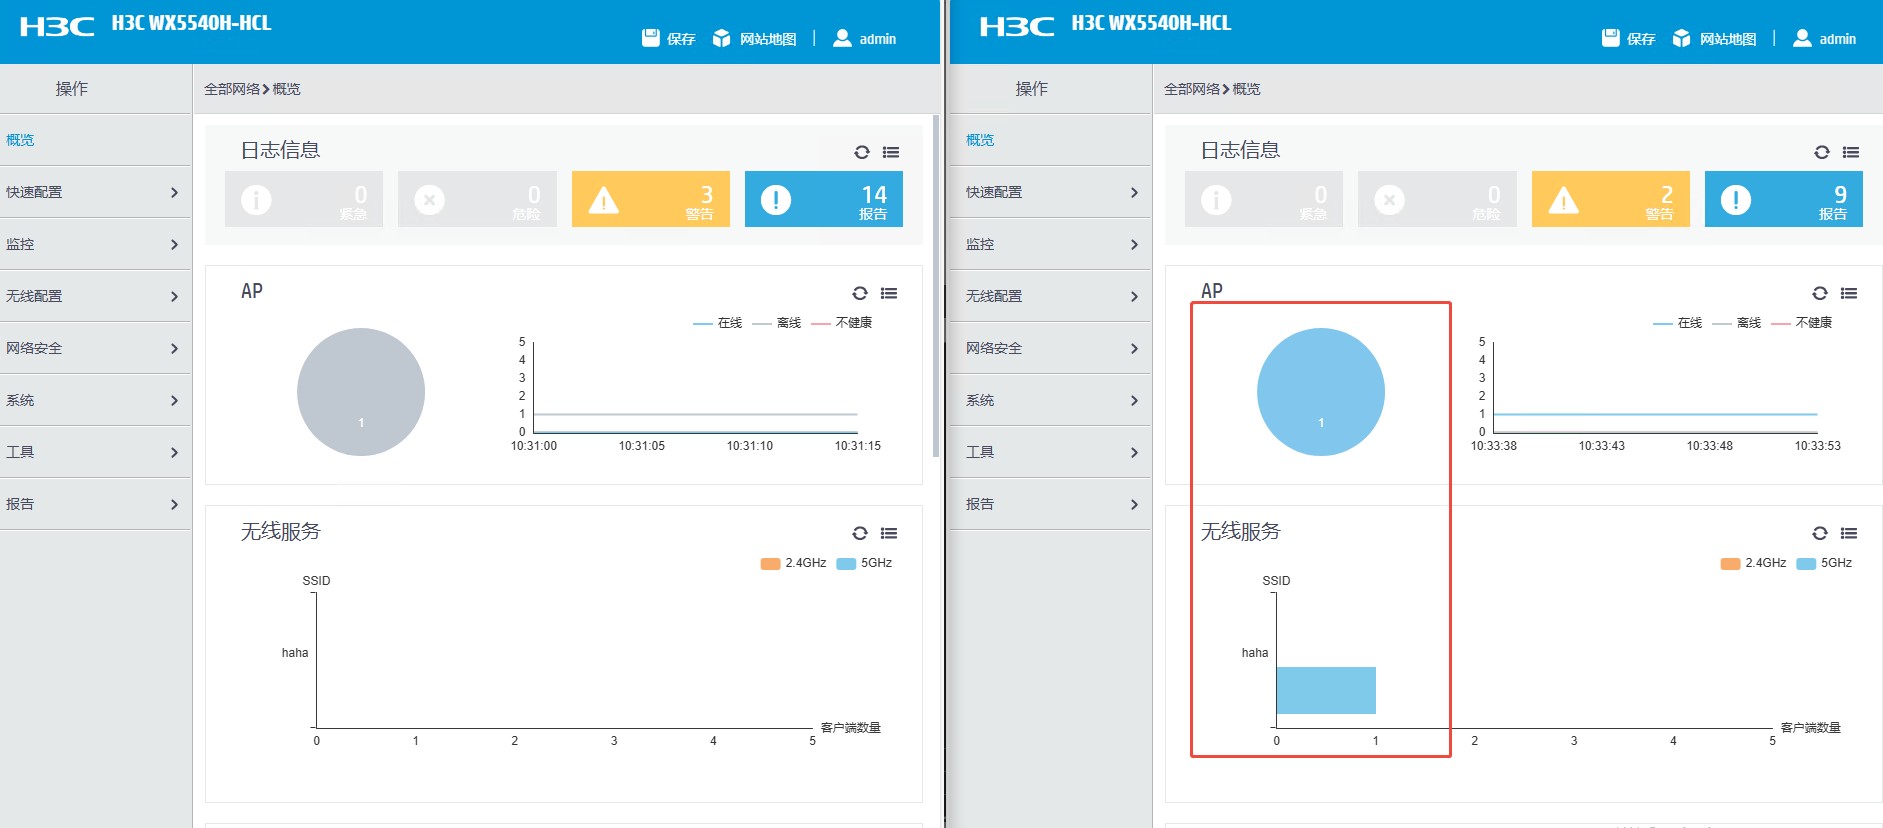The width and height of the screenshot is (1883, 828).
Task: Click 网站地图 text link in the left window
Action: [768, 39]
